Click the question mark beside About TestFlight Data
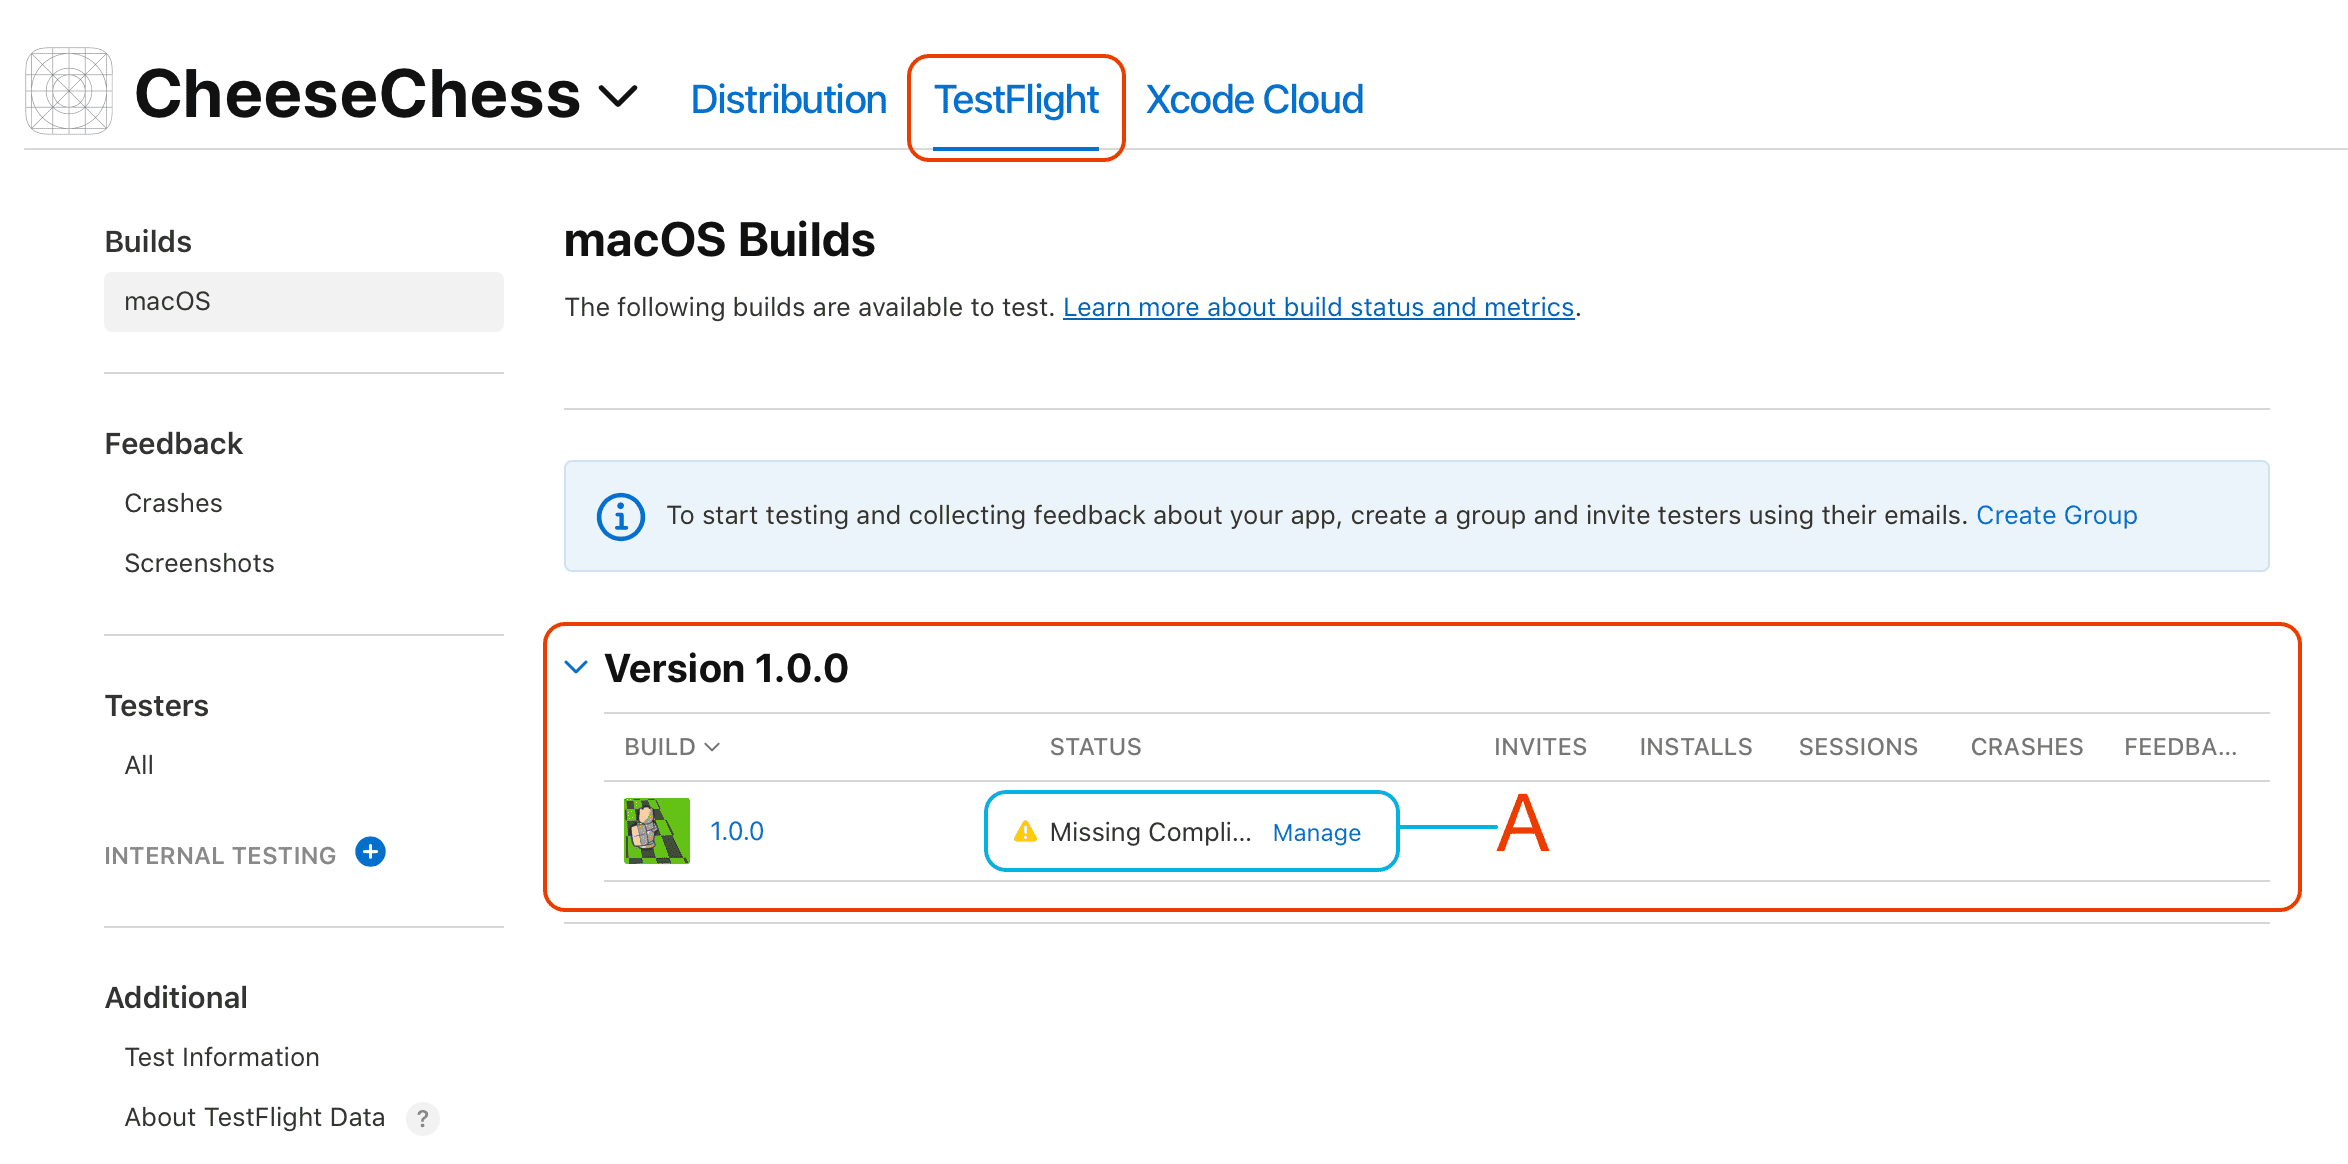Viewport: 2348px width, 1164px height. point(423,1119)
